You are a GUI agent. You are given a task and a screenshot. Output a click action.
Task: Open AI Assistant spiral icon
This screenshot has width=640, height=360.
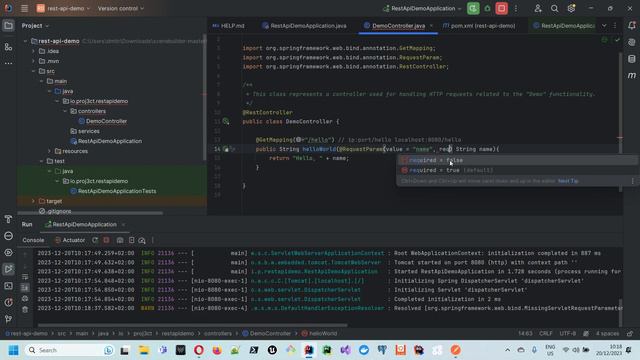pos(632,42)
